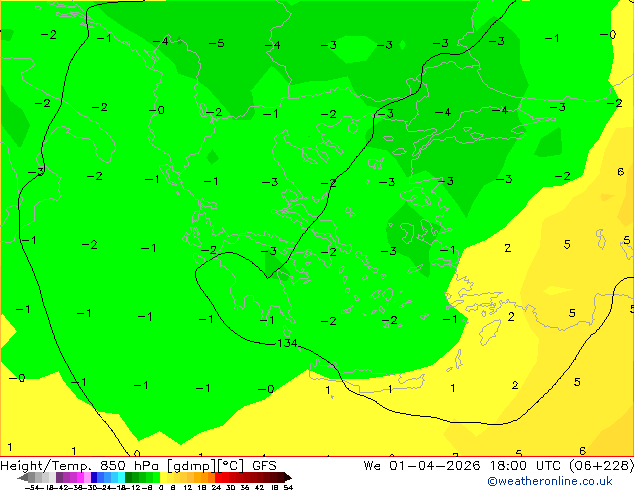Viewport: 634px width, 490px height.
Task: Click the GFS model label
Action: pyautogui.click(x=264, y=466)
